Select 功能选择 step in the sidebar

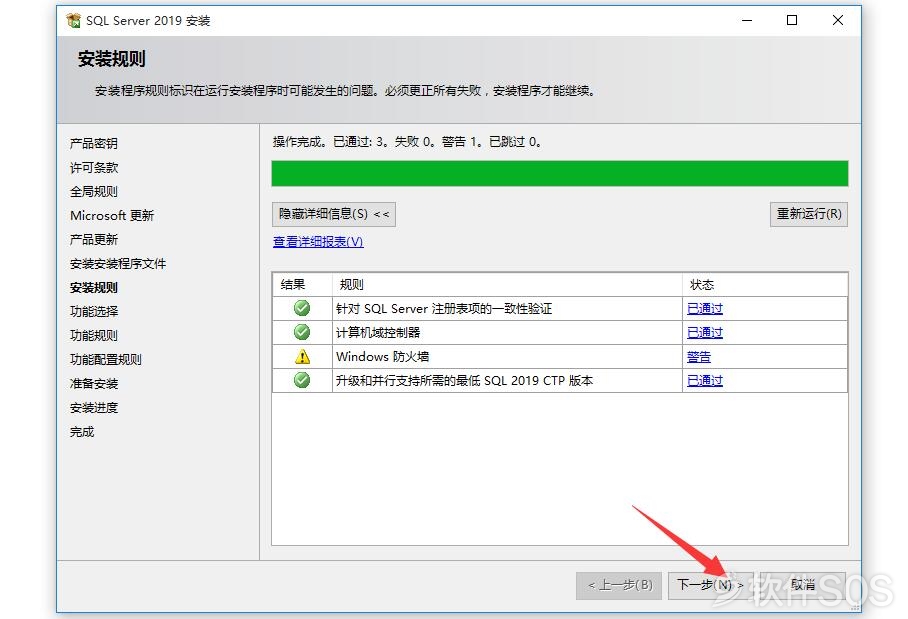click(x=94, y=312)
